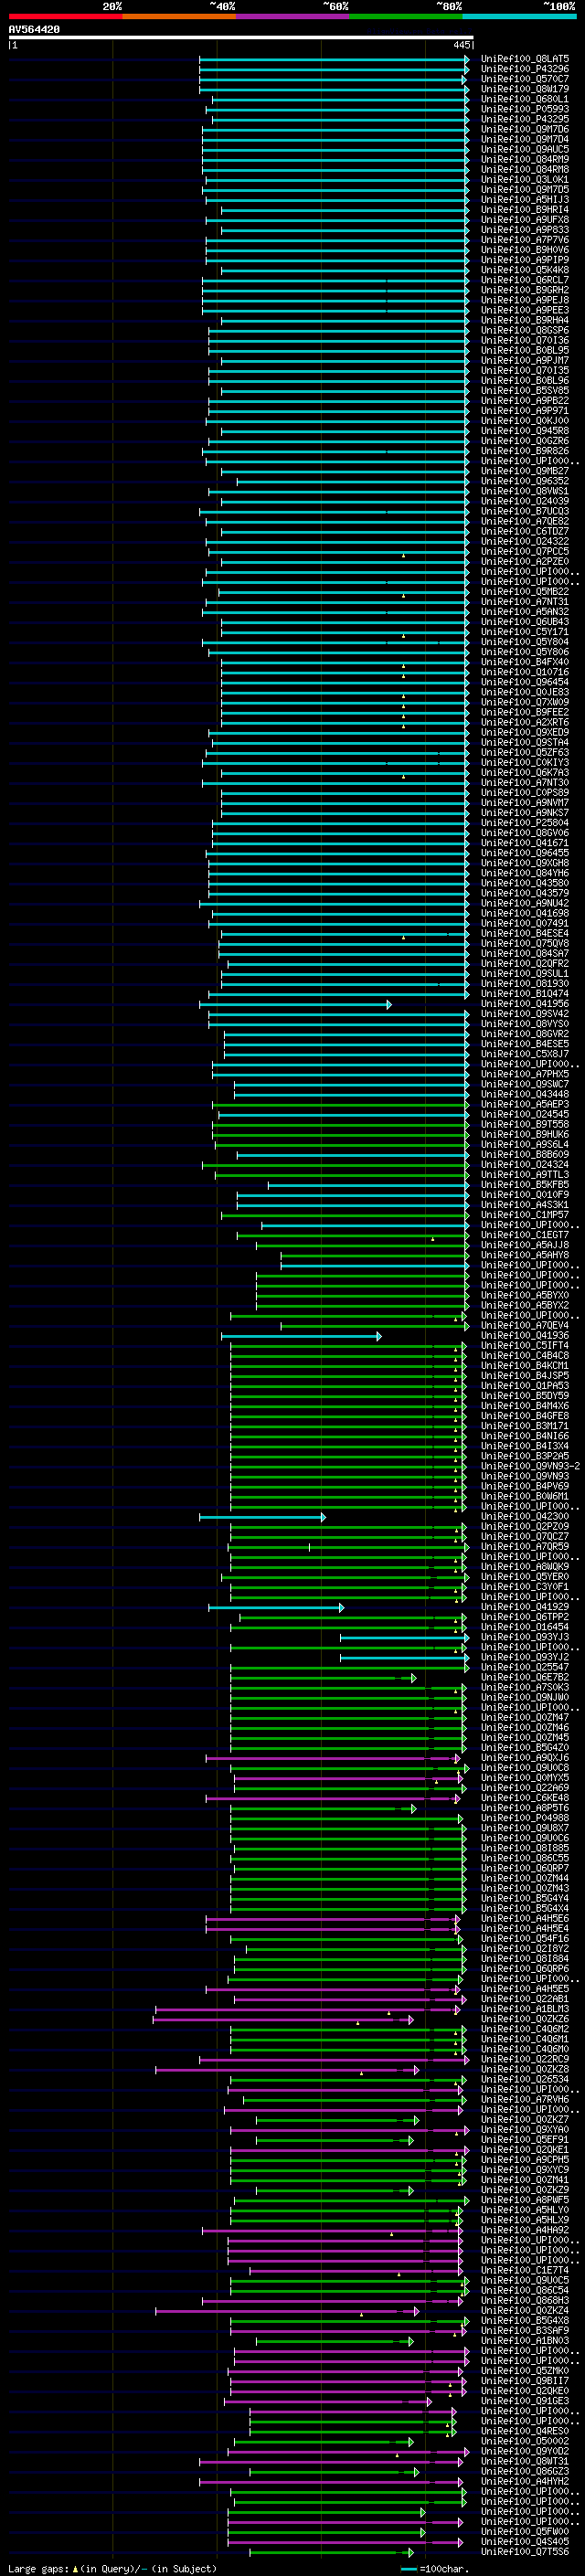Screen dimensions: 585x2576
Task: Click hit label UniRef100_B4ESE4
Action: pyautogui.click(x=525, y=933)
